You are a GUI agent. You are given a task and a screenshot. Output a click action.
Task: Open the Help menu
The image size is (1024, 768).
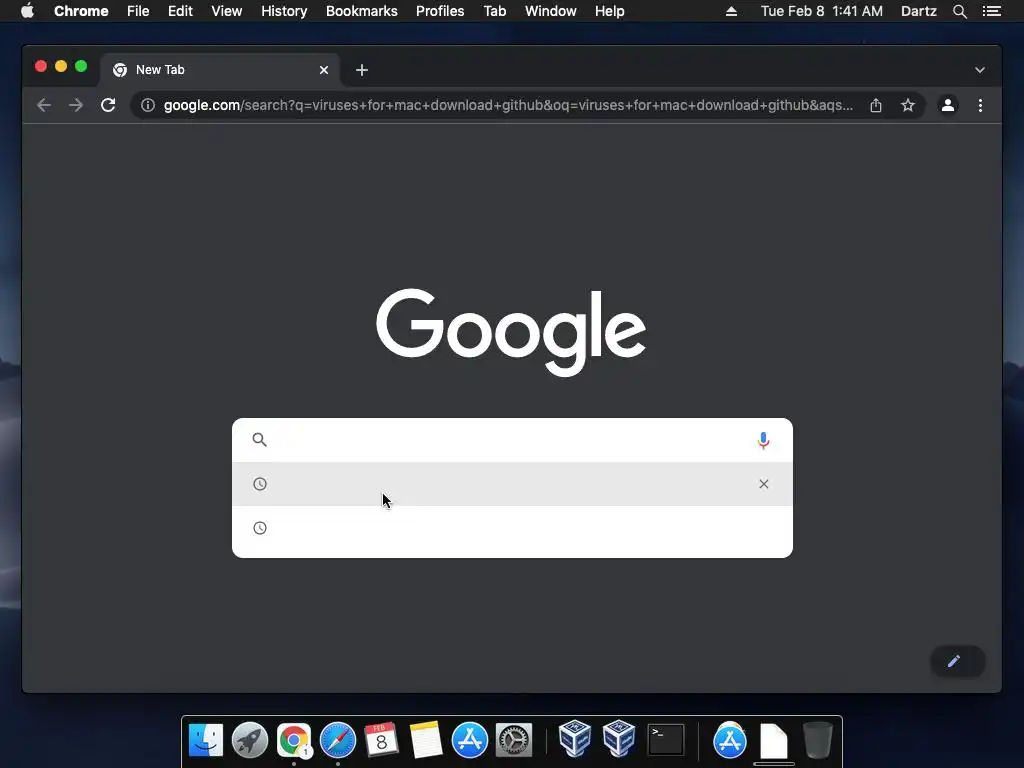pos(609,11)
